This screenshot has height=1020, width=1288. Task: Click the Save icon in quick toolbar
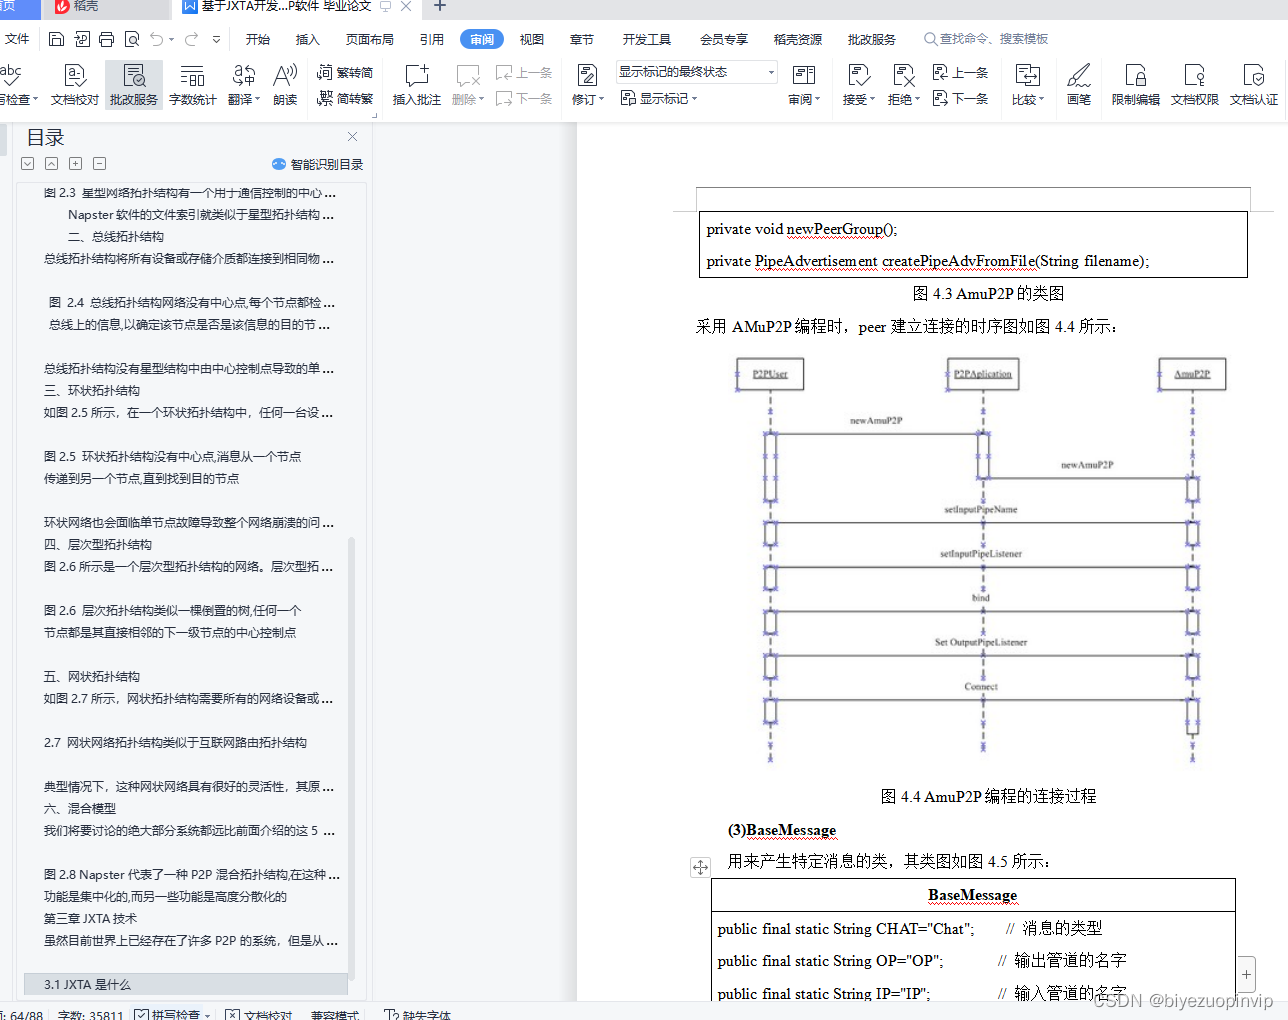(x=56, y=39)
